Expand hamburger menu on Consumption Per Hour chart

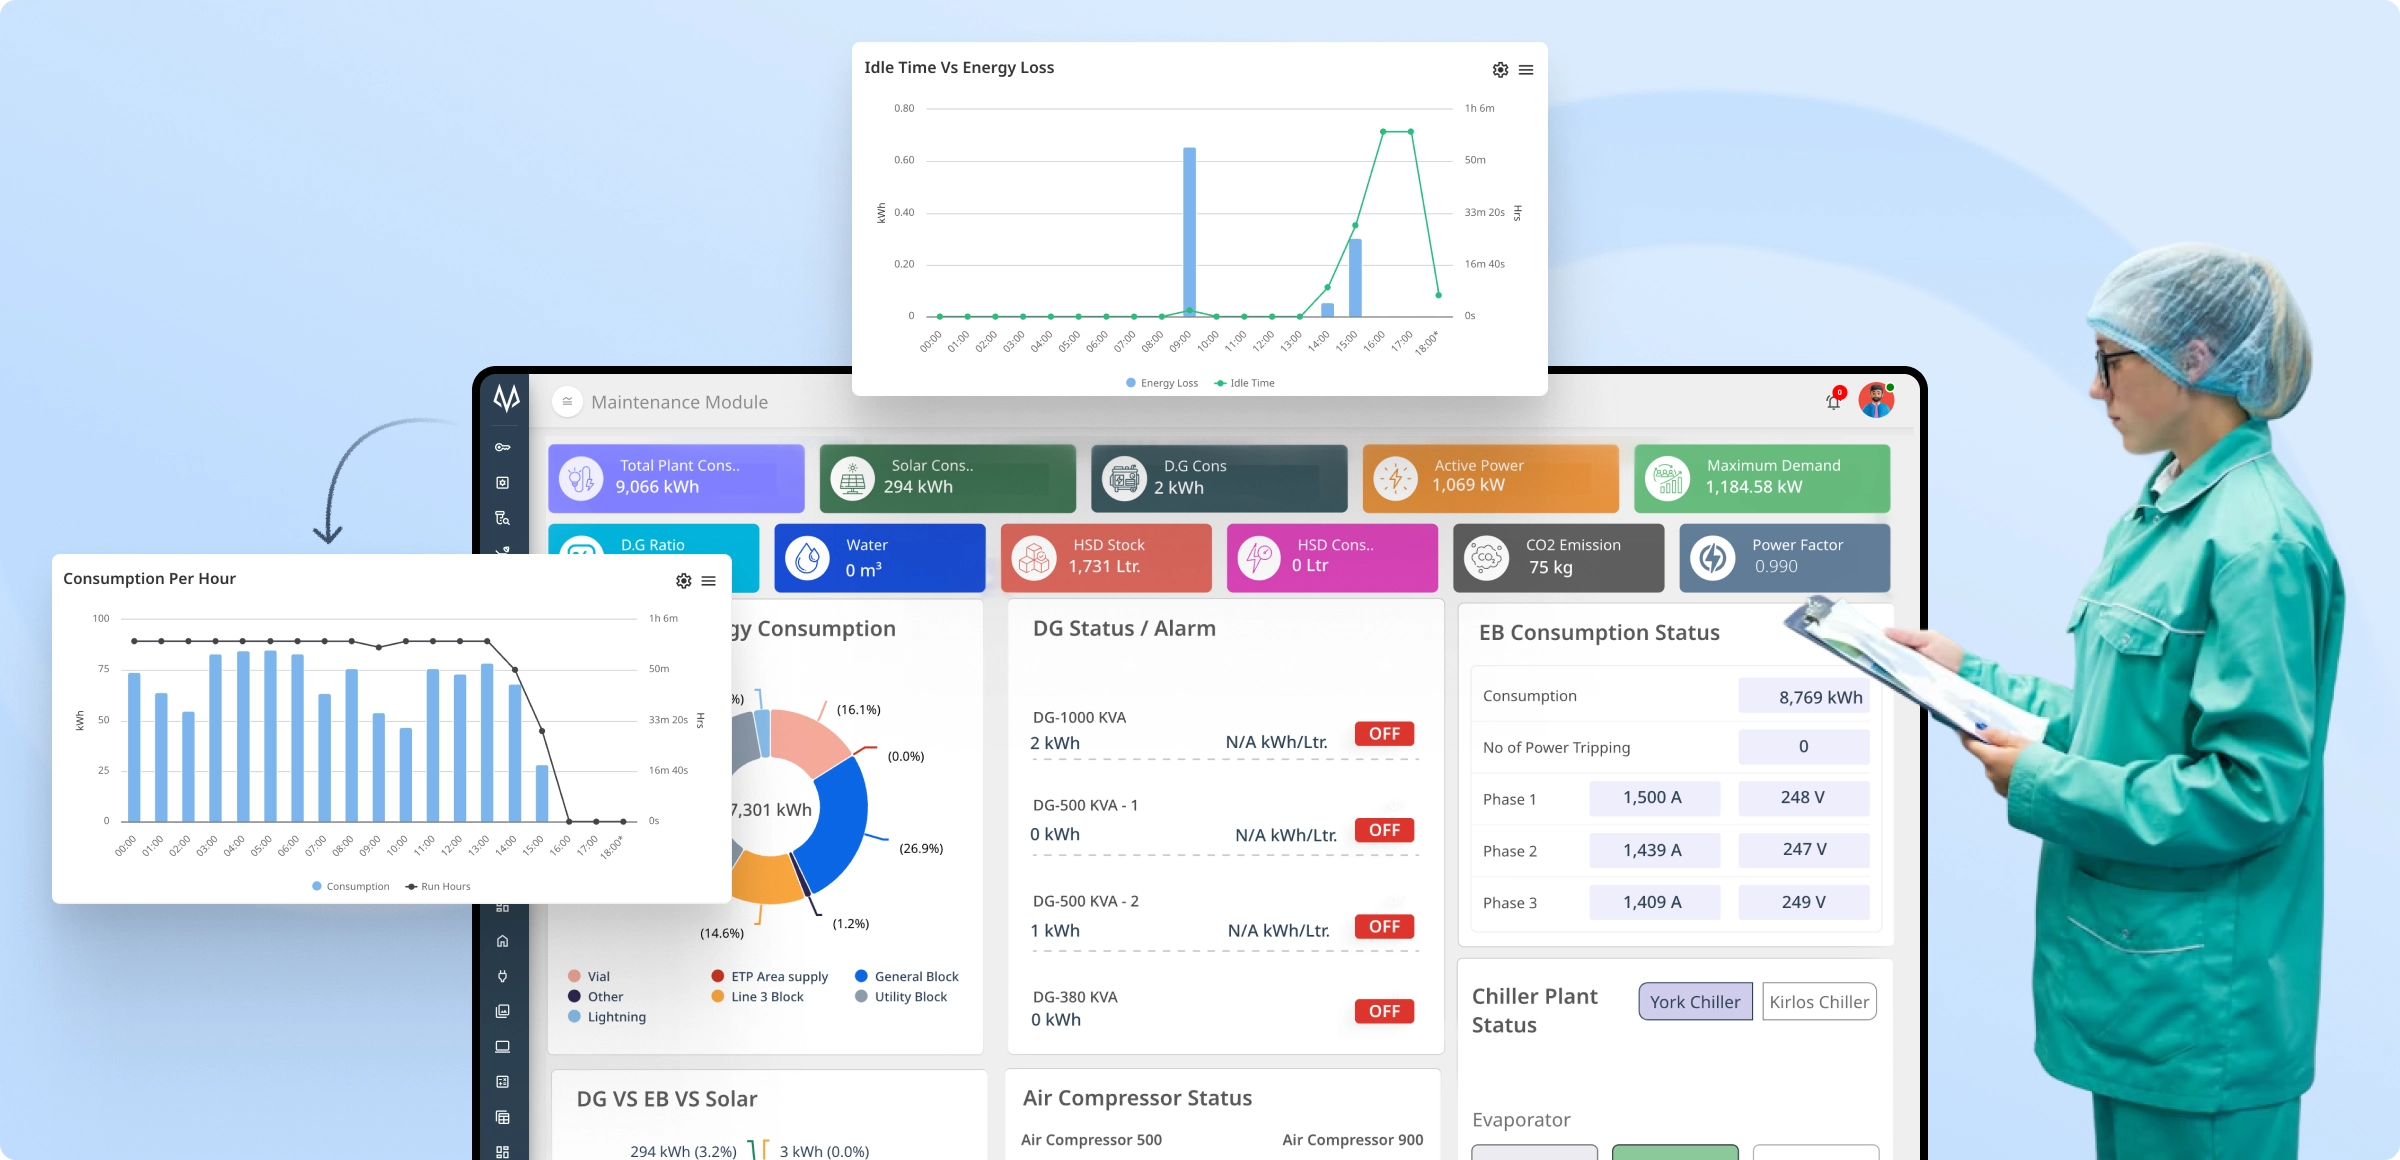click(709, 581)
